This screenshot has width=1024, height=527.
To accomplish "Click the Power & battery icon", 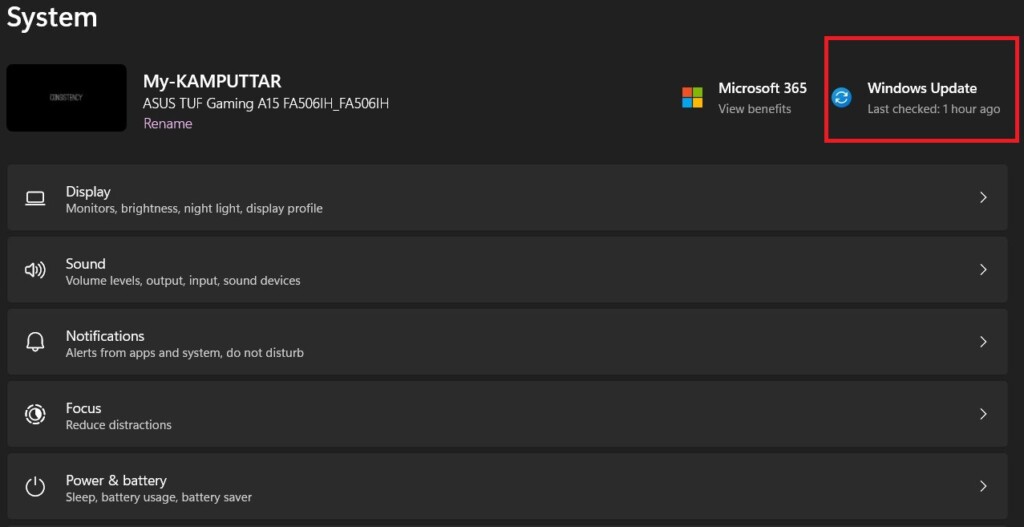I will coord(35,487).
